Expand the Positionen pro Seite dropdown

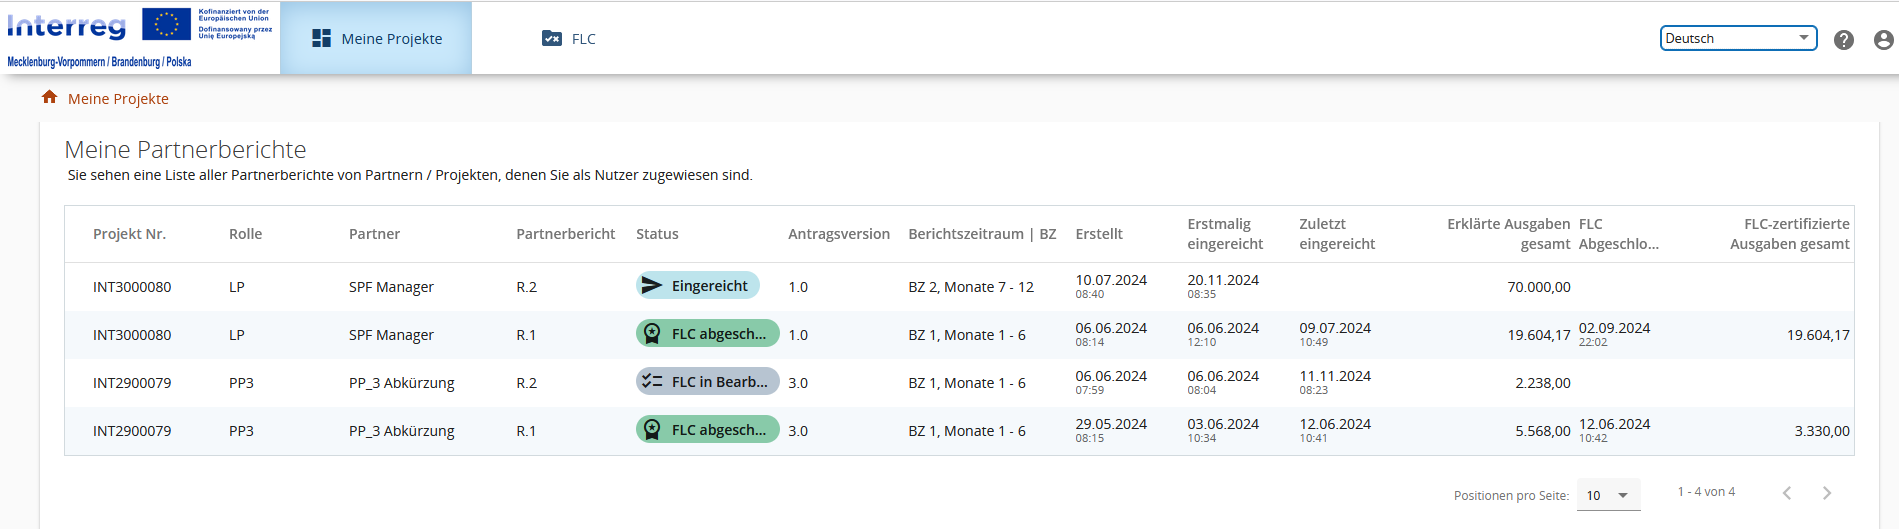1608,495
